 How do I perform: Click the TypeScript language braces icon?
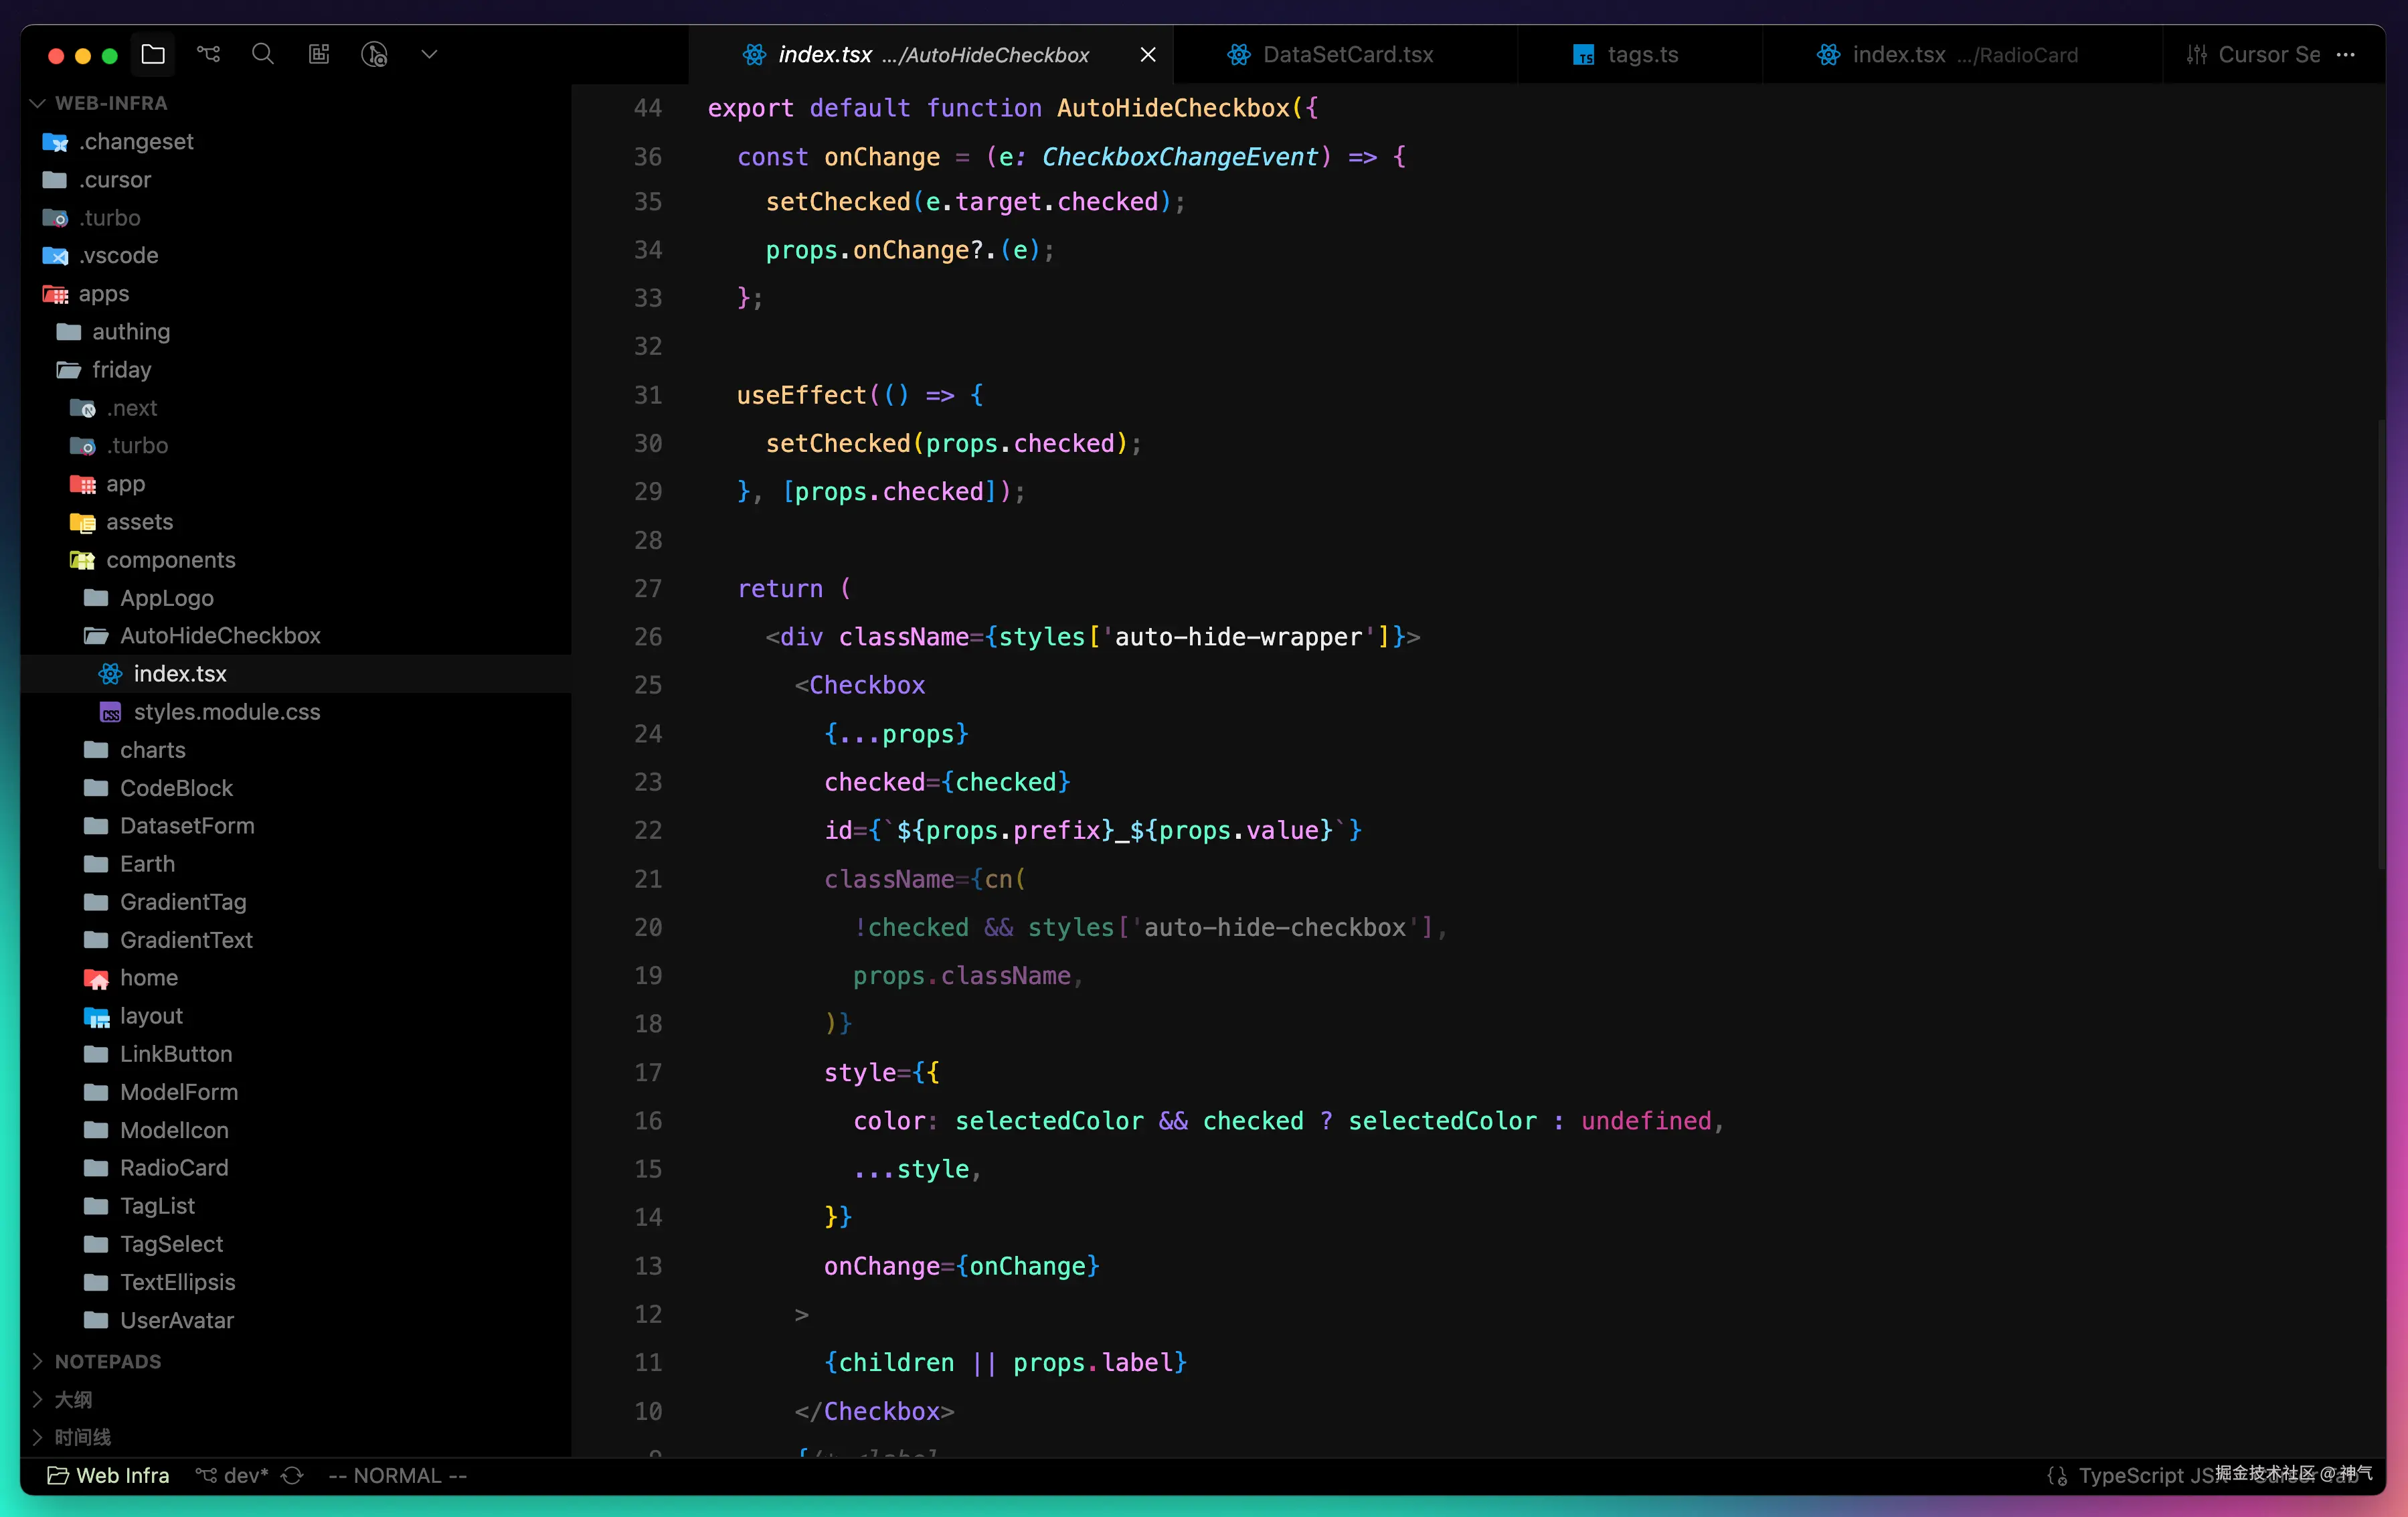pyautogui.click(x=2057, y=1476)
